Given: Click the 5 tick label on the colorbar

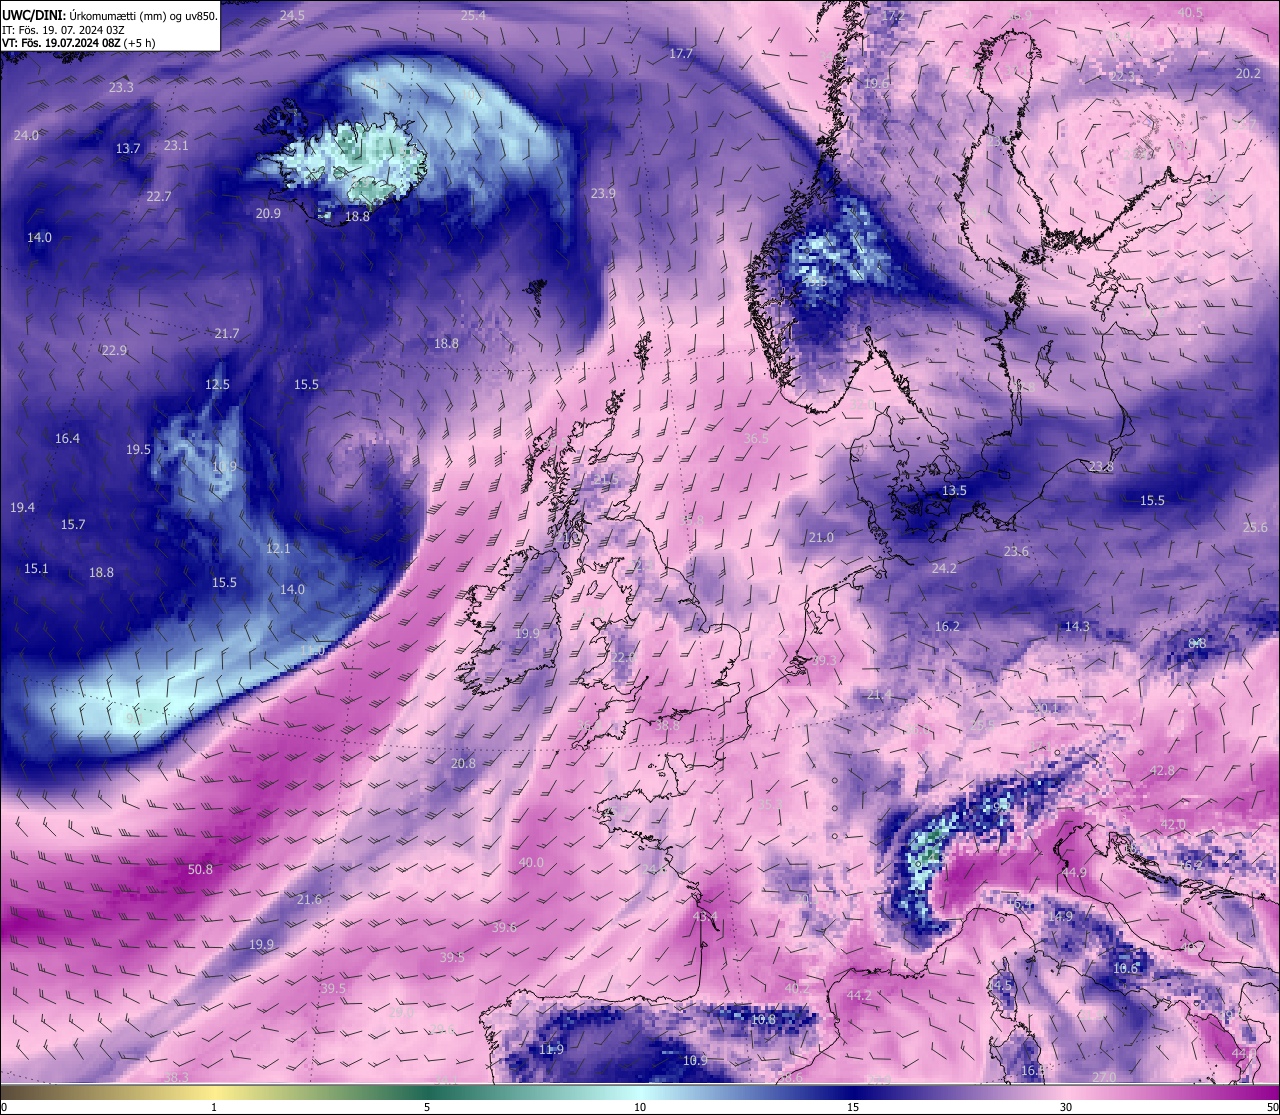Looking at the screenshot, I should point(427,1107).
